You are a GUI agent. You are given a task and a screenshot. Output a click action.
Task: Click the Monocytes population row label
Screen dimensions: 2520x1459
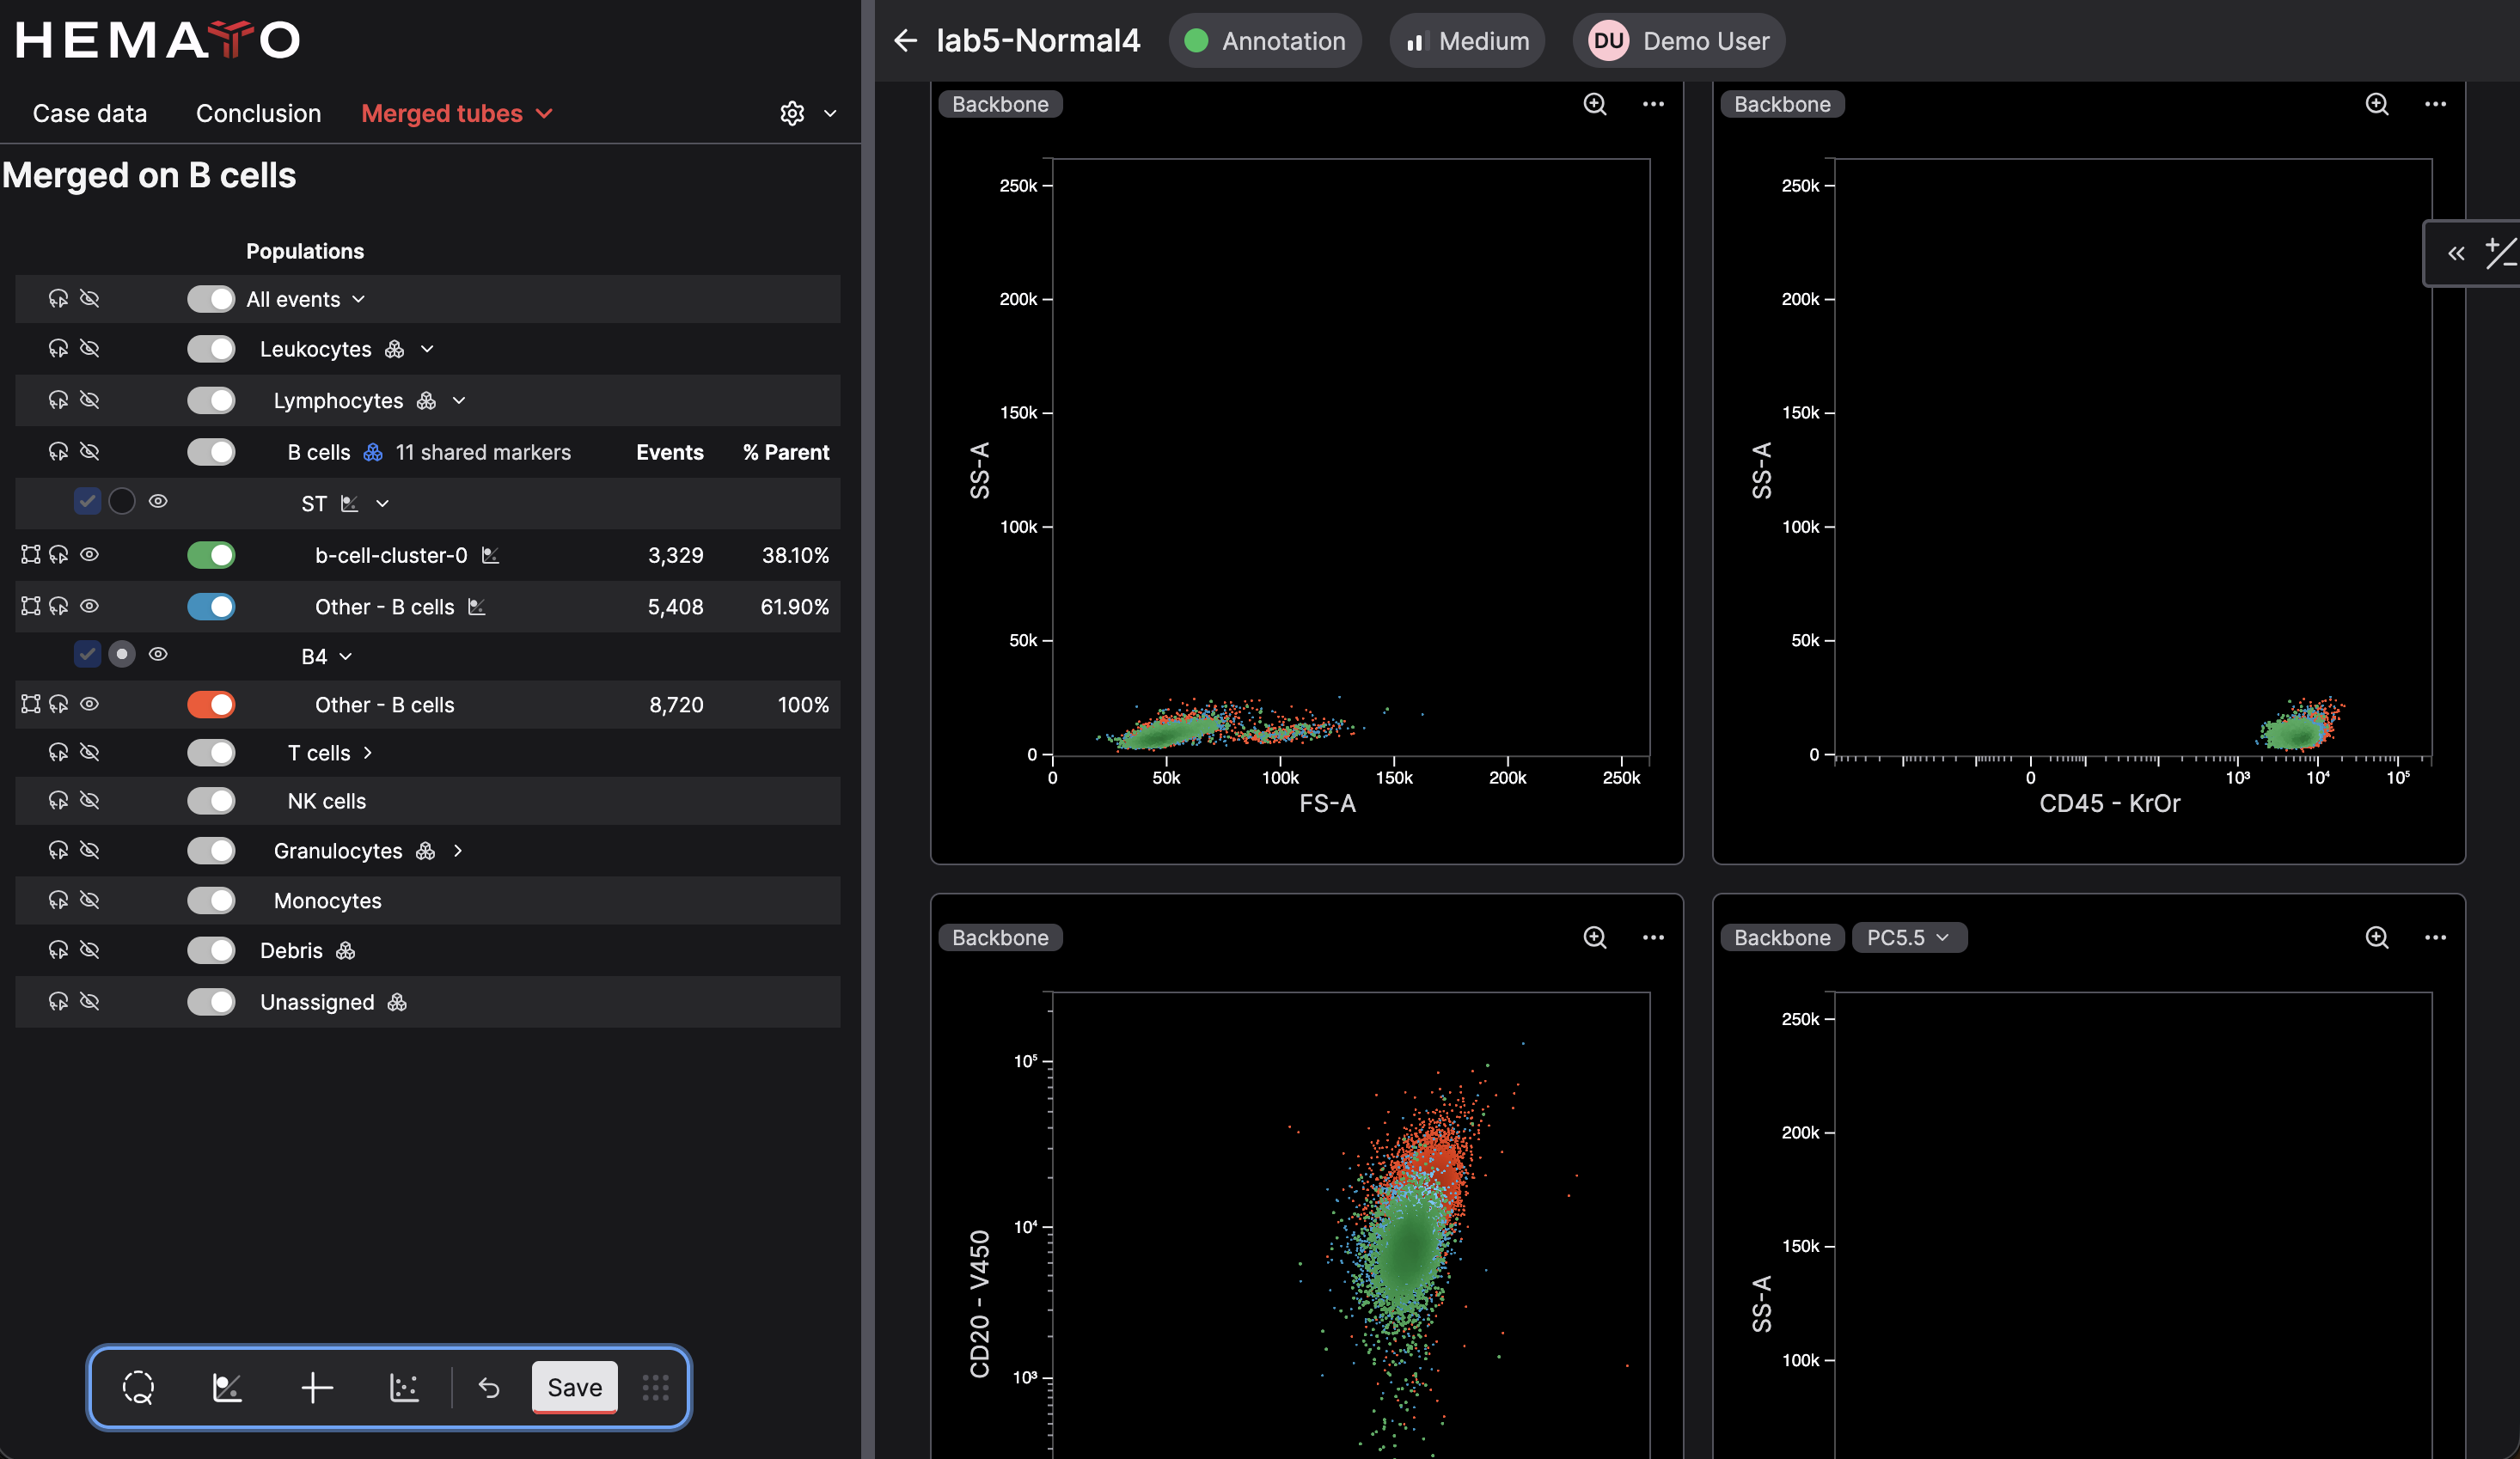[328, 901]
